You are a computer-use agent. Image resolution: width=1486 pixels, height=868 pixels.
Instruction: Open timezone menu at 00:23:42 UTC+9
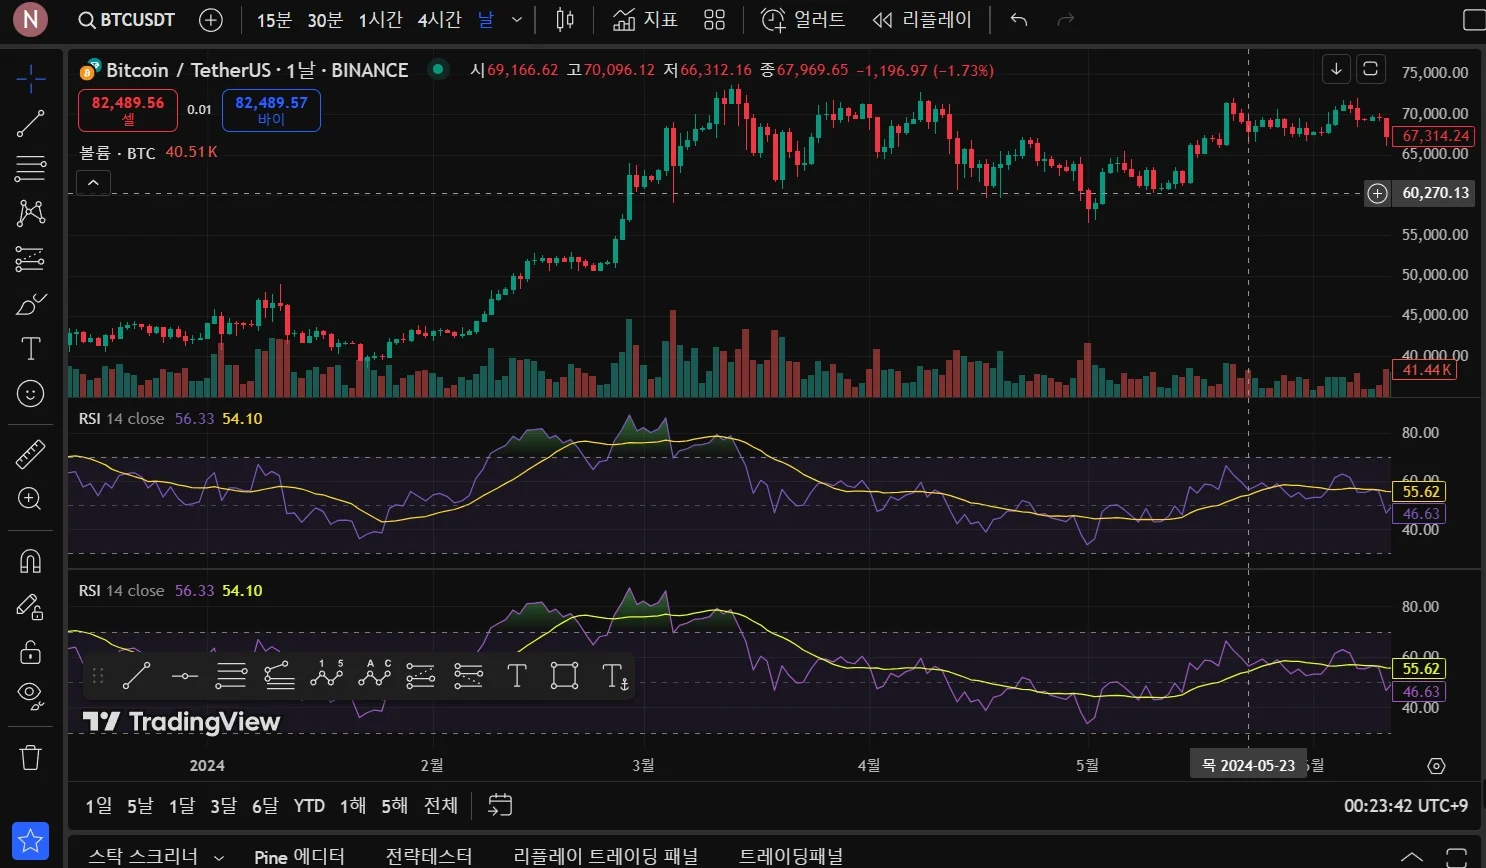[1406, 806]
